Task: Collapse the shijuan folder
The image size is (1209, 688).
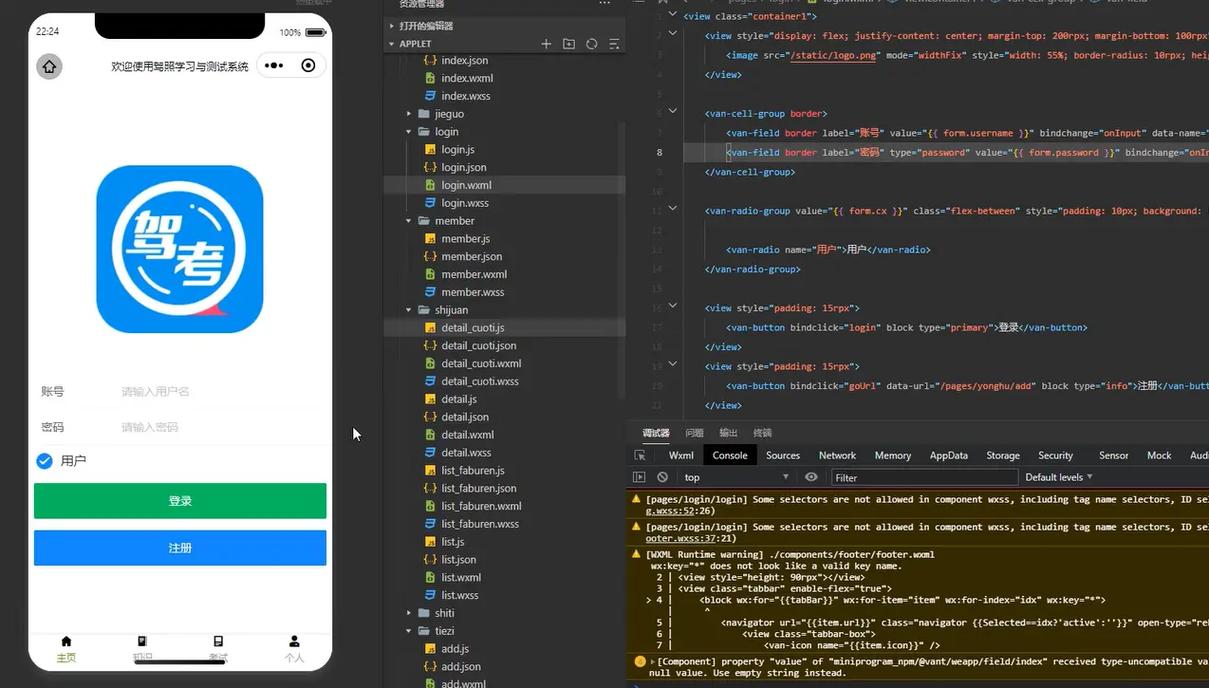Action: (451, 310)
